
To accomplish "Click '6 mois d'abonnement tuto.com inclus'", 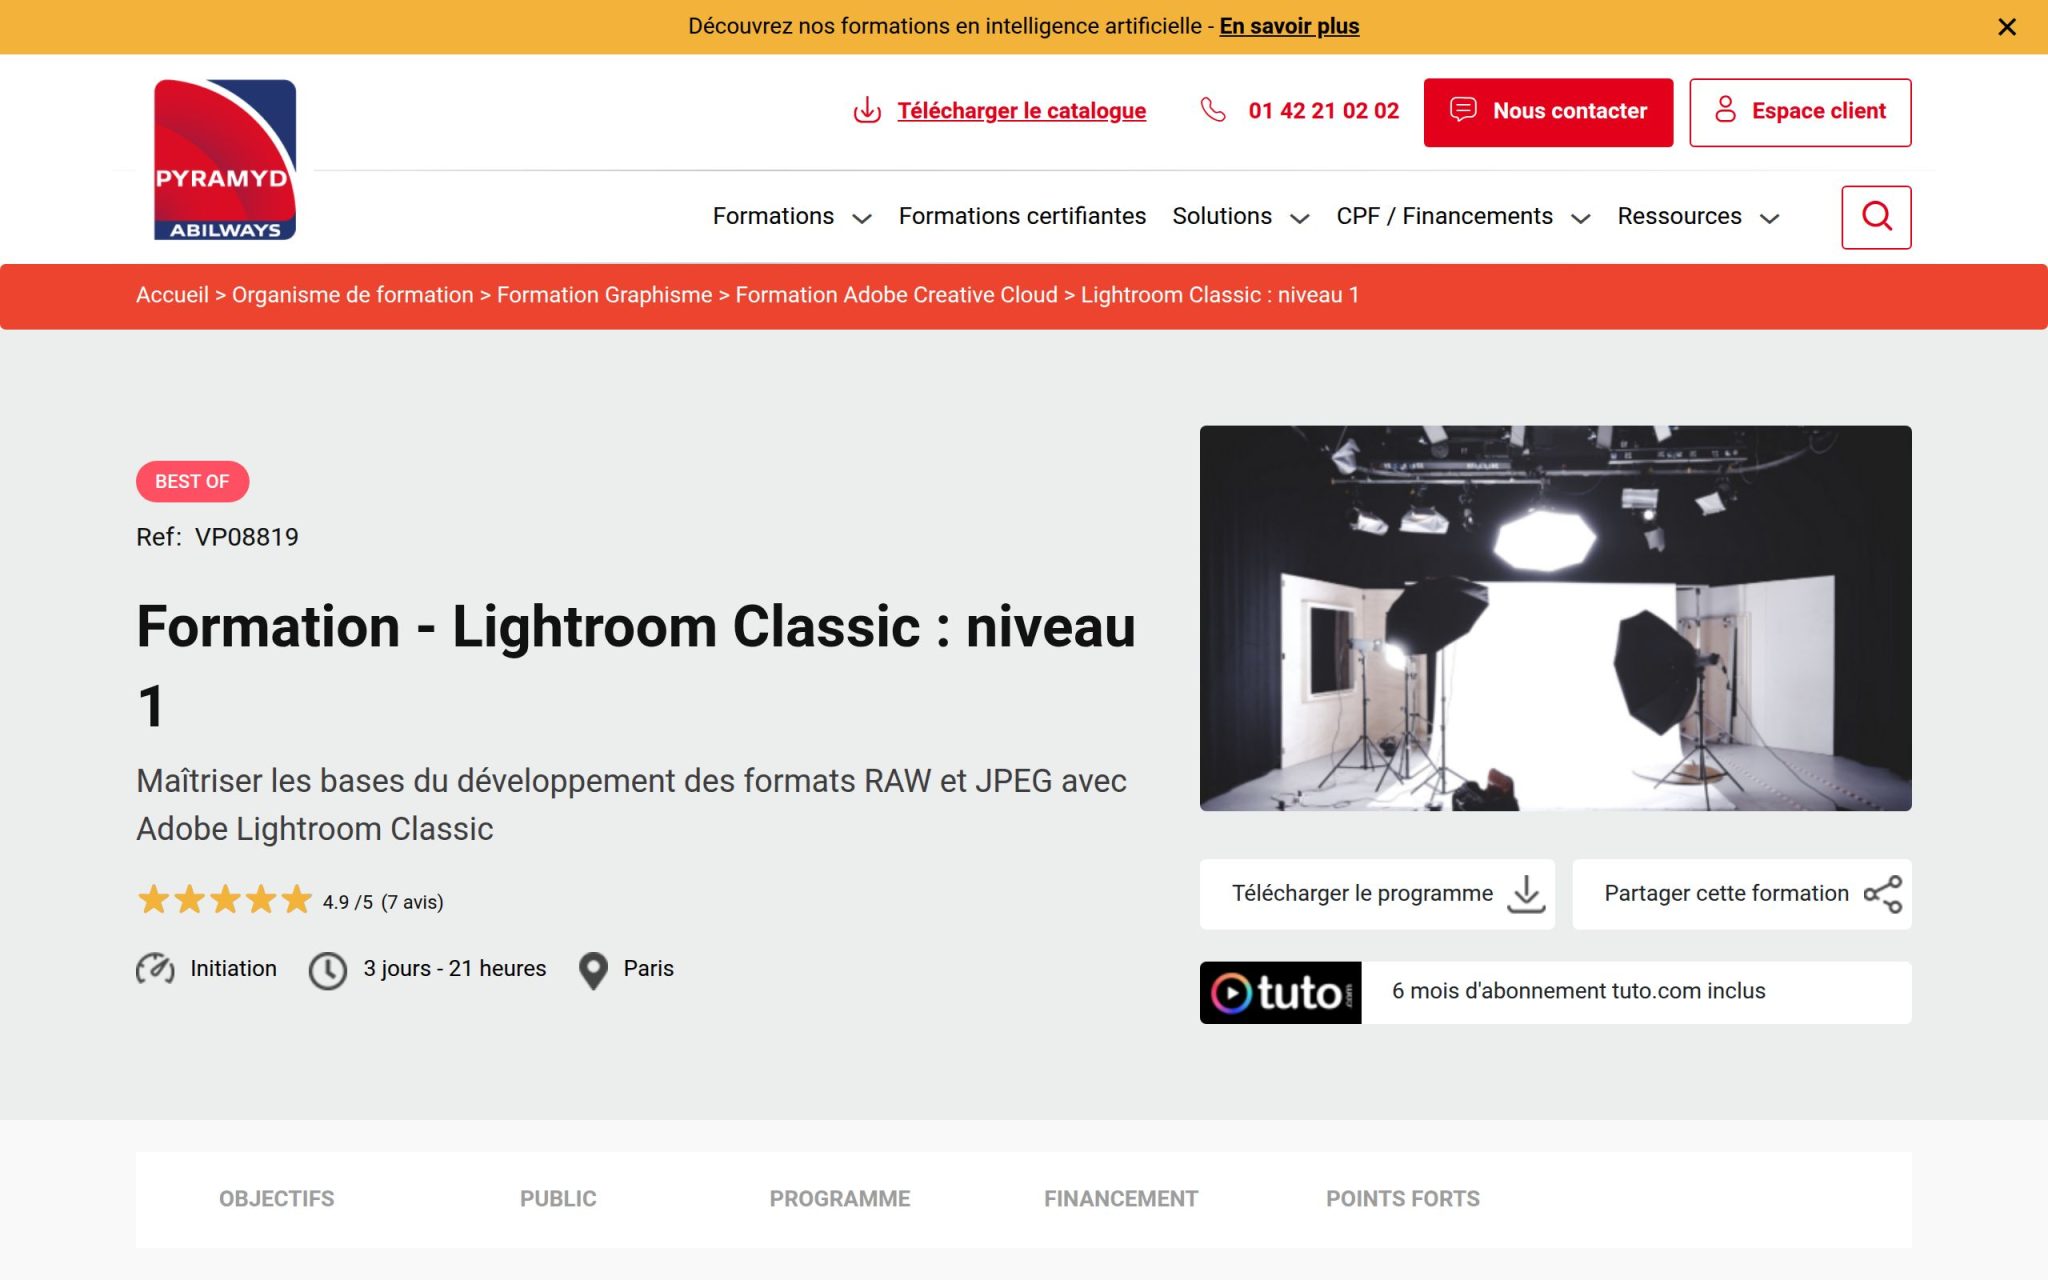I will pos(1578,991).
